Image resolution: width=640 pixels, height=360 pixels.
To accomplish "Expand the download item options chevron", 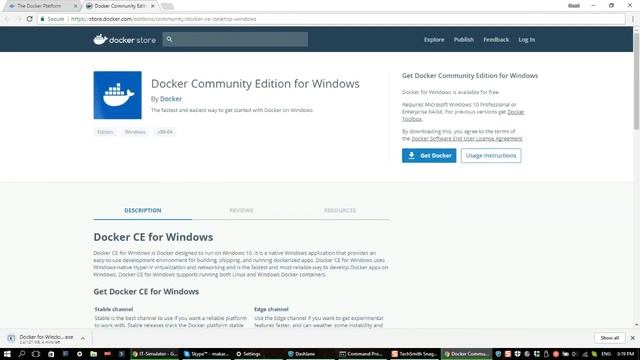I will [83, 338].
